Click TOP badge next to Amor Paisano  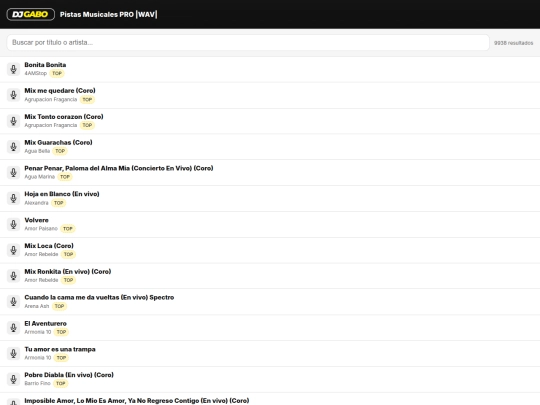click(x=68, y=229)
